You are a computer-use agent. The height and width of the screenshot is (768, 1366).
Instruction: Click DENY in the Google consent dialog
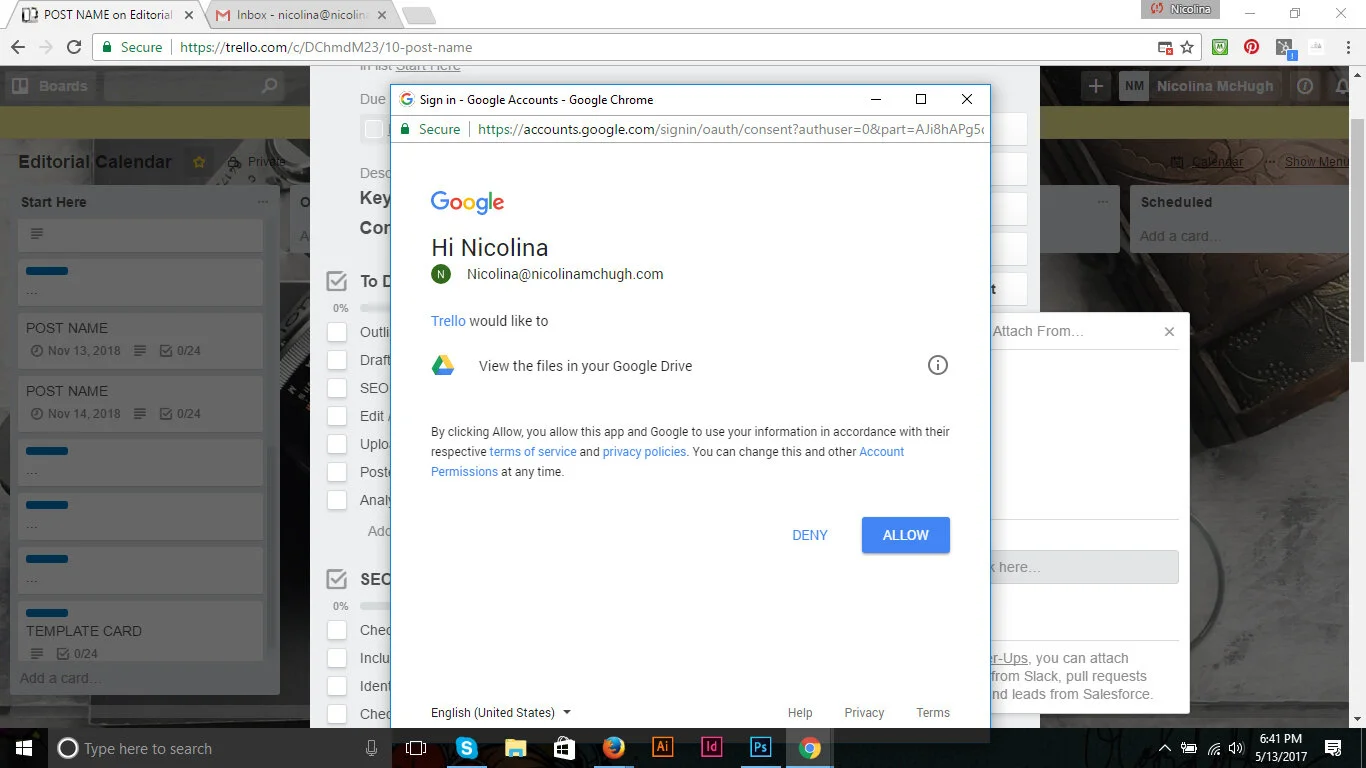click(809, 535)
